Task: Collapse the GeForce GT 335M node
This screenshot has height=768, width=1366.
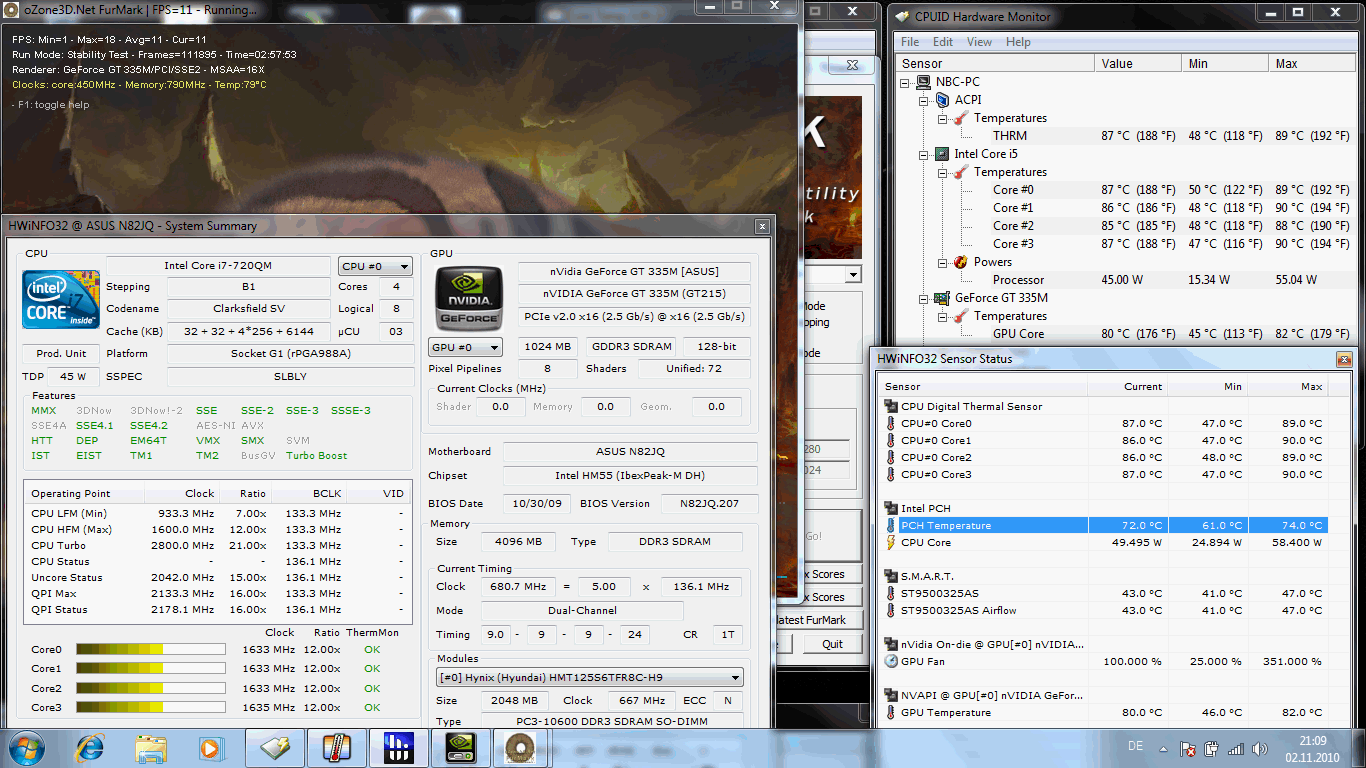Action: click(924, 298)
